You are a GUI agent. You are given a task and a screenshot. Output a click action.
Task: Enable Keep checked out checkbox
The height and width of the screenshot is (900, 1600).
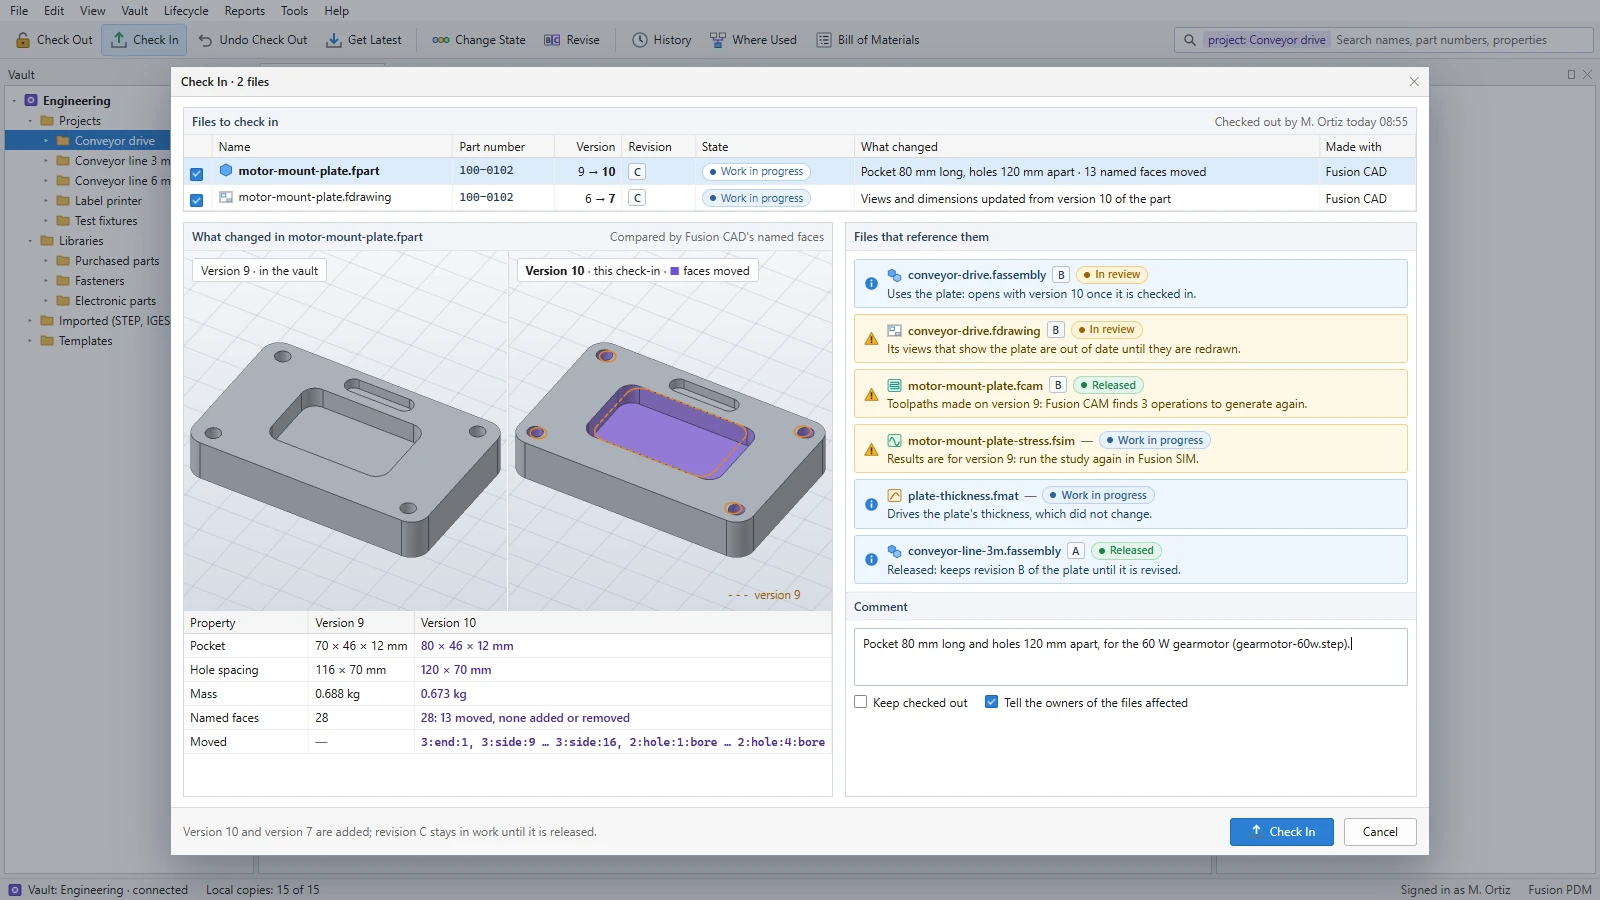tap(861, 702)
